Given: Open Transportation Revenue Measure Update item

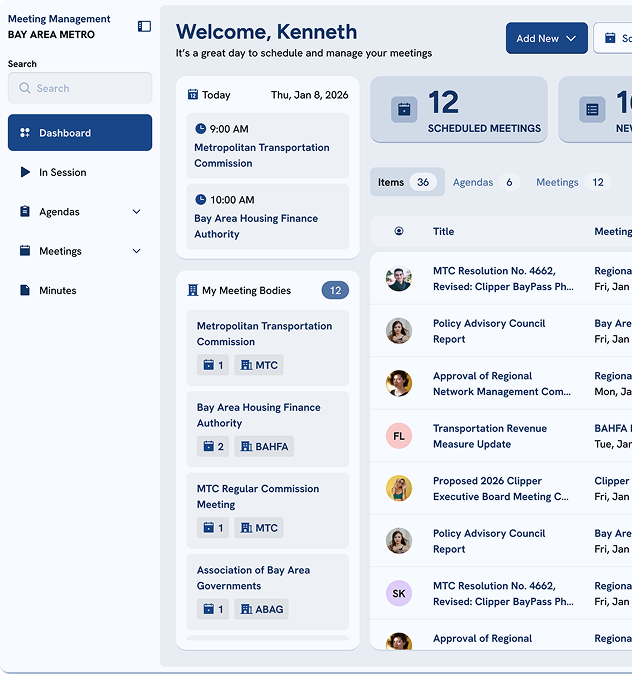Looking at the screenshot, I should 490,436.
